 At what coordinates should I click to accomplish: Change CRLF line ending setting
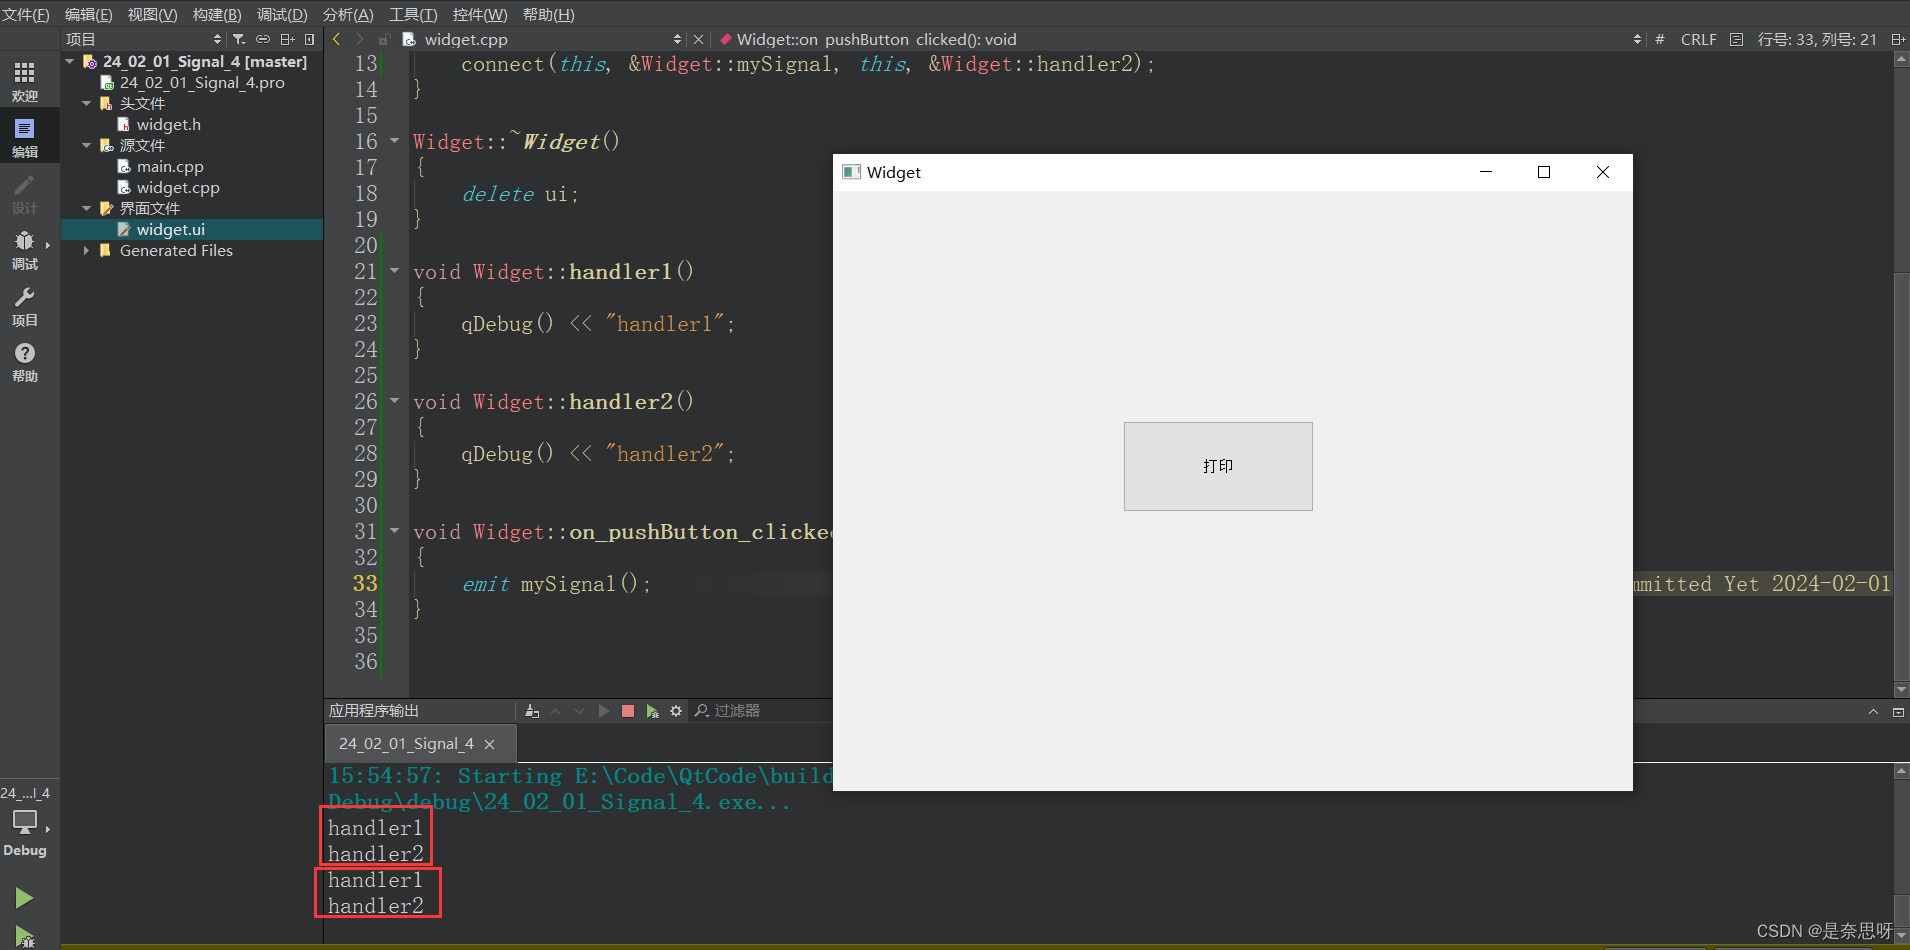[1698, 39]
